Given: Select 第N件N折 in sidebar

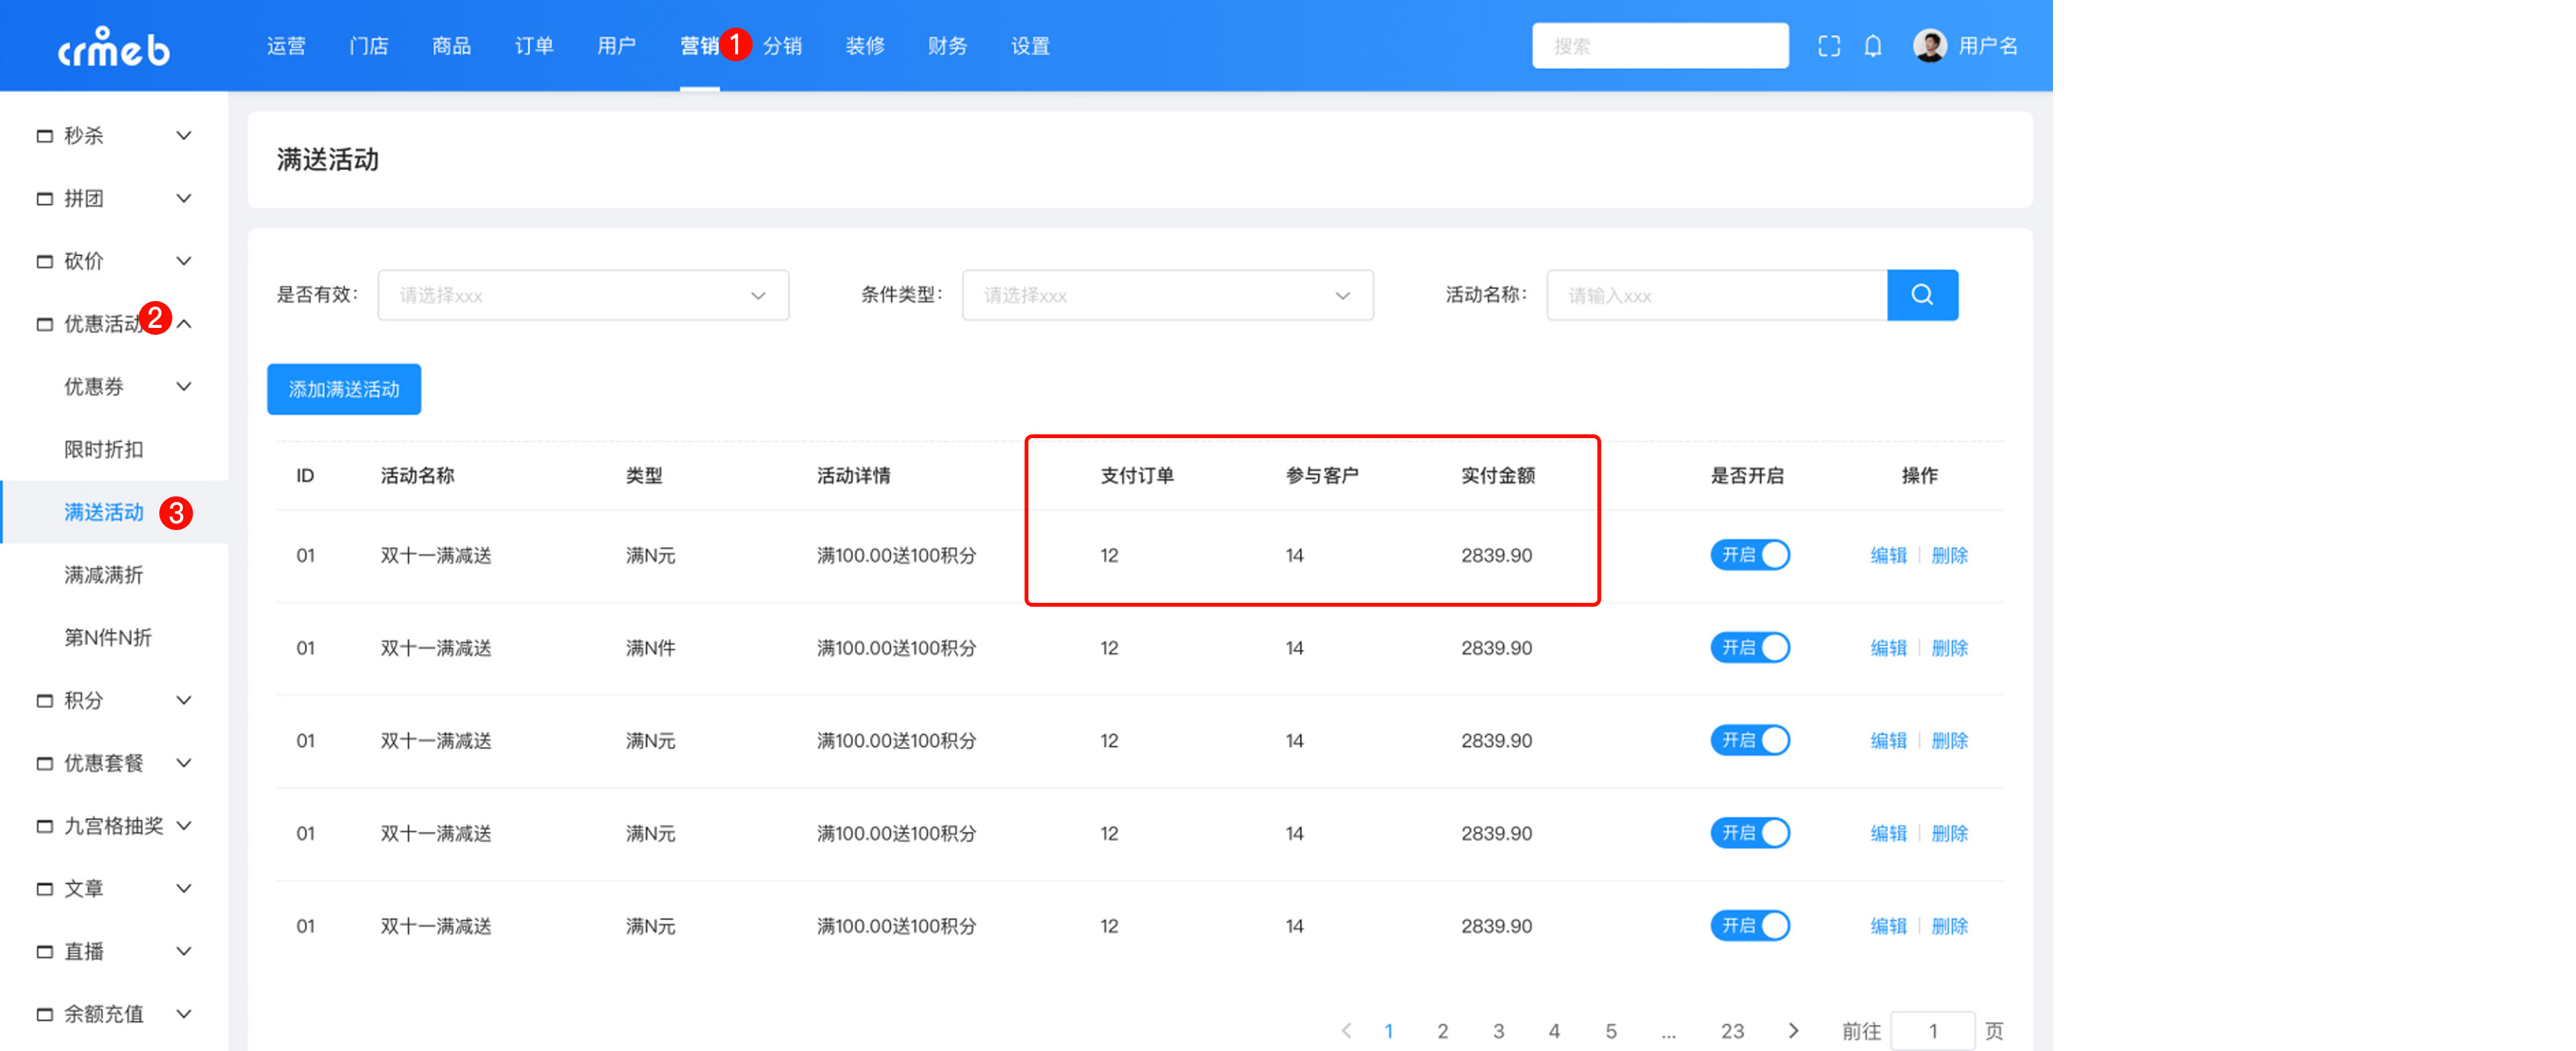Looking at the screenshot, I should coord(108,638).
